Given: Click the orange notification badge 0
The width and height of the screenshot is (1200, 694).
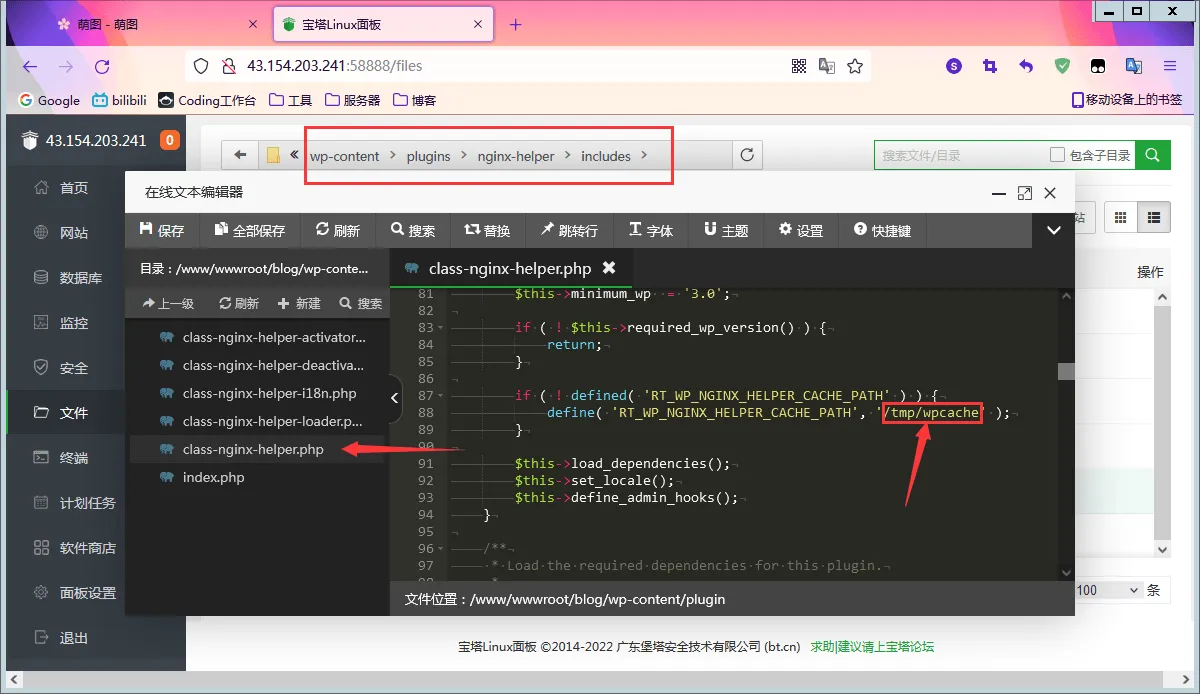Looking at the screenshot, I should 169,140.
